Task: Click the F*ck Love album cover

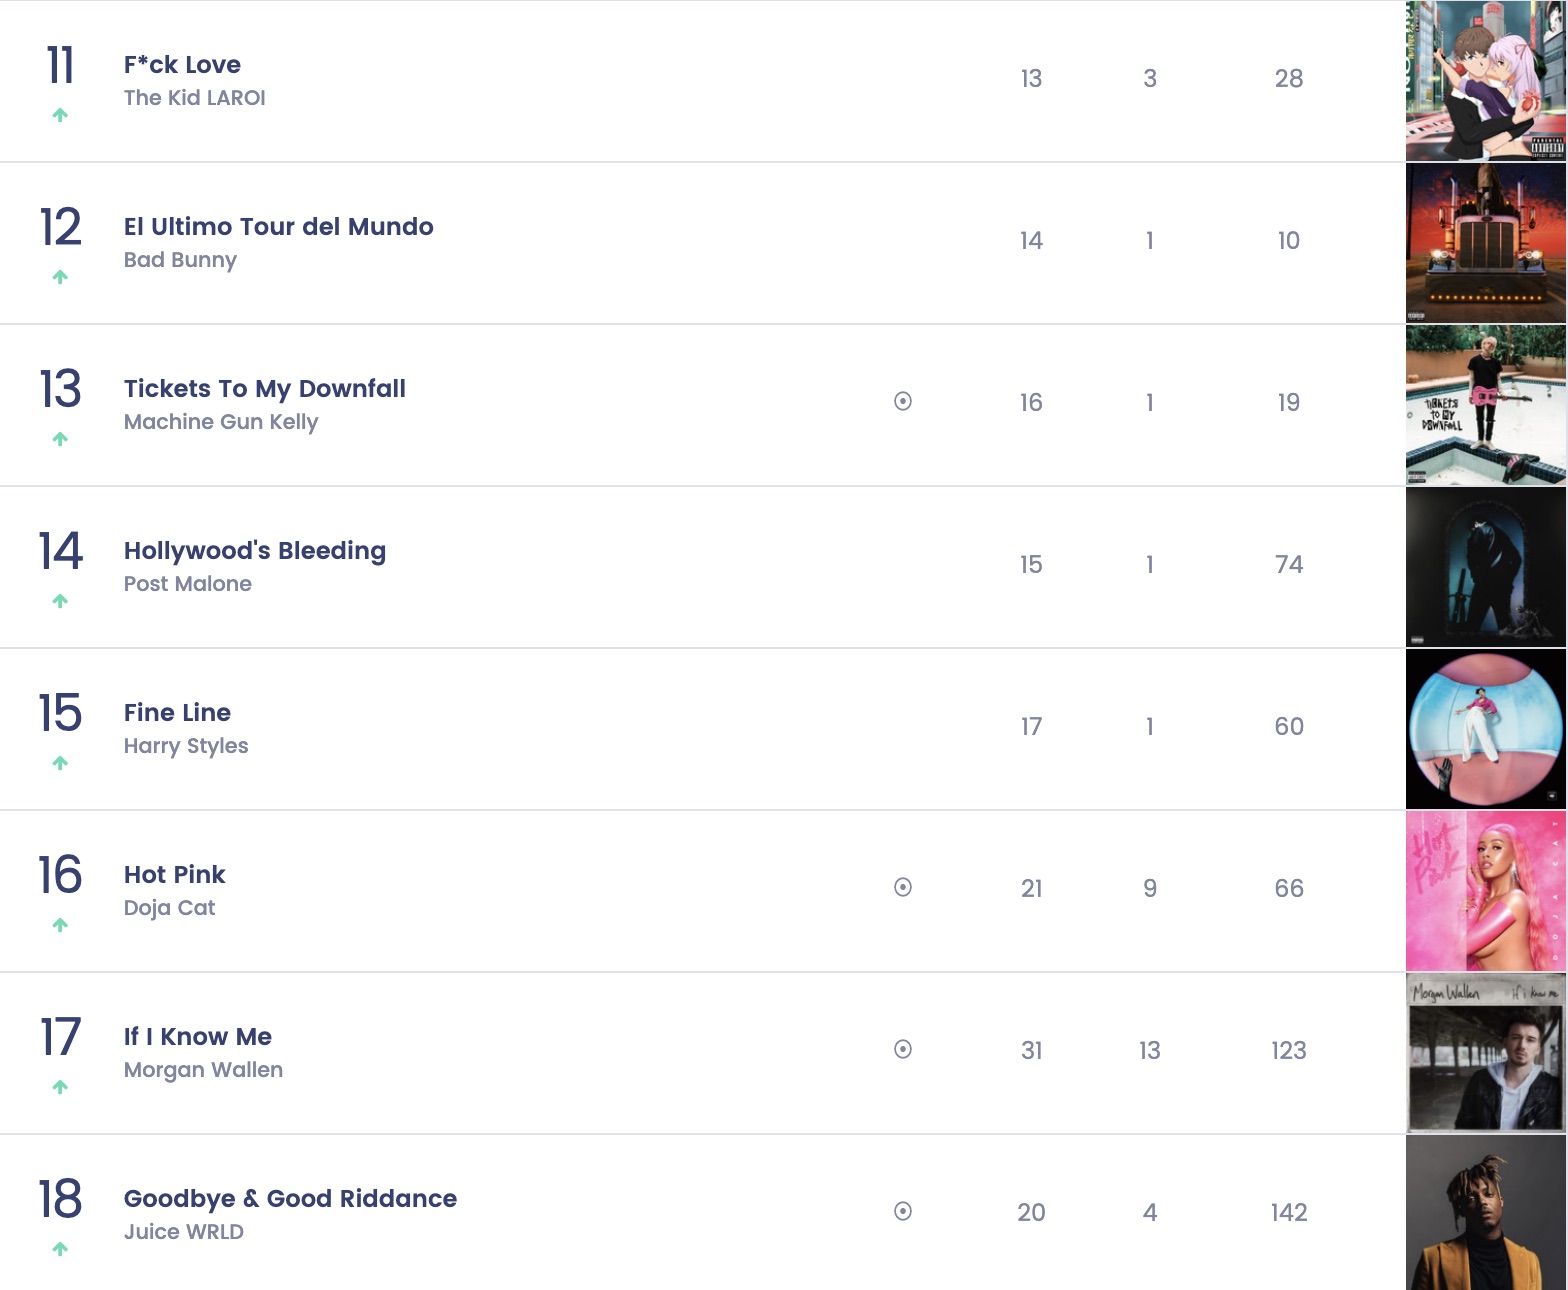Action: pyautogui.click(x=1485, y=81)
